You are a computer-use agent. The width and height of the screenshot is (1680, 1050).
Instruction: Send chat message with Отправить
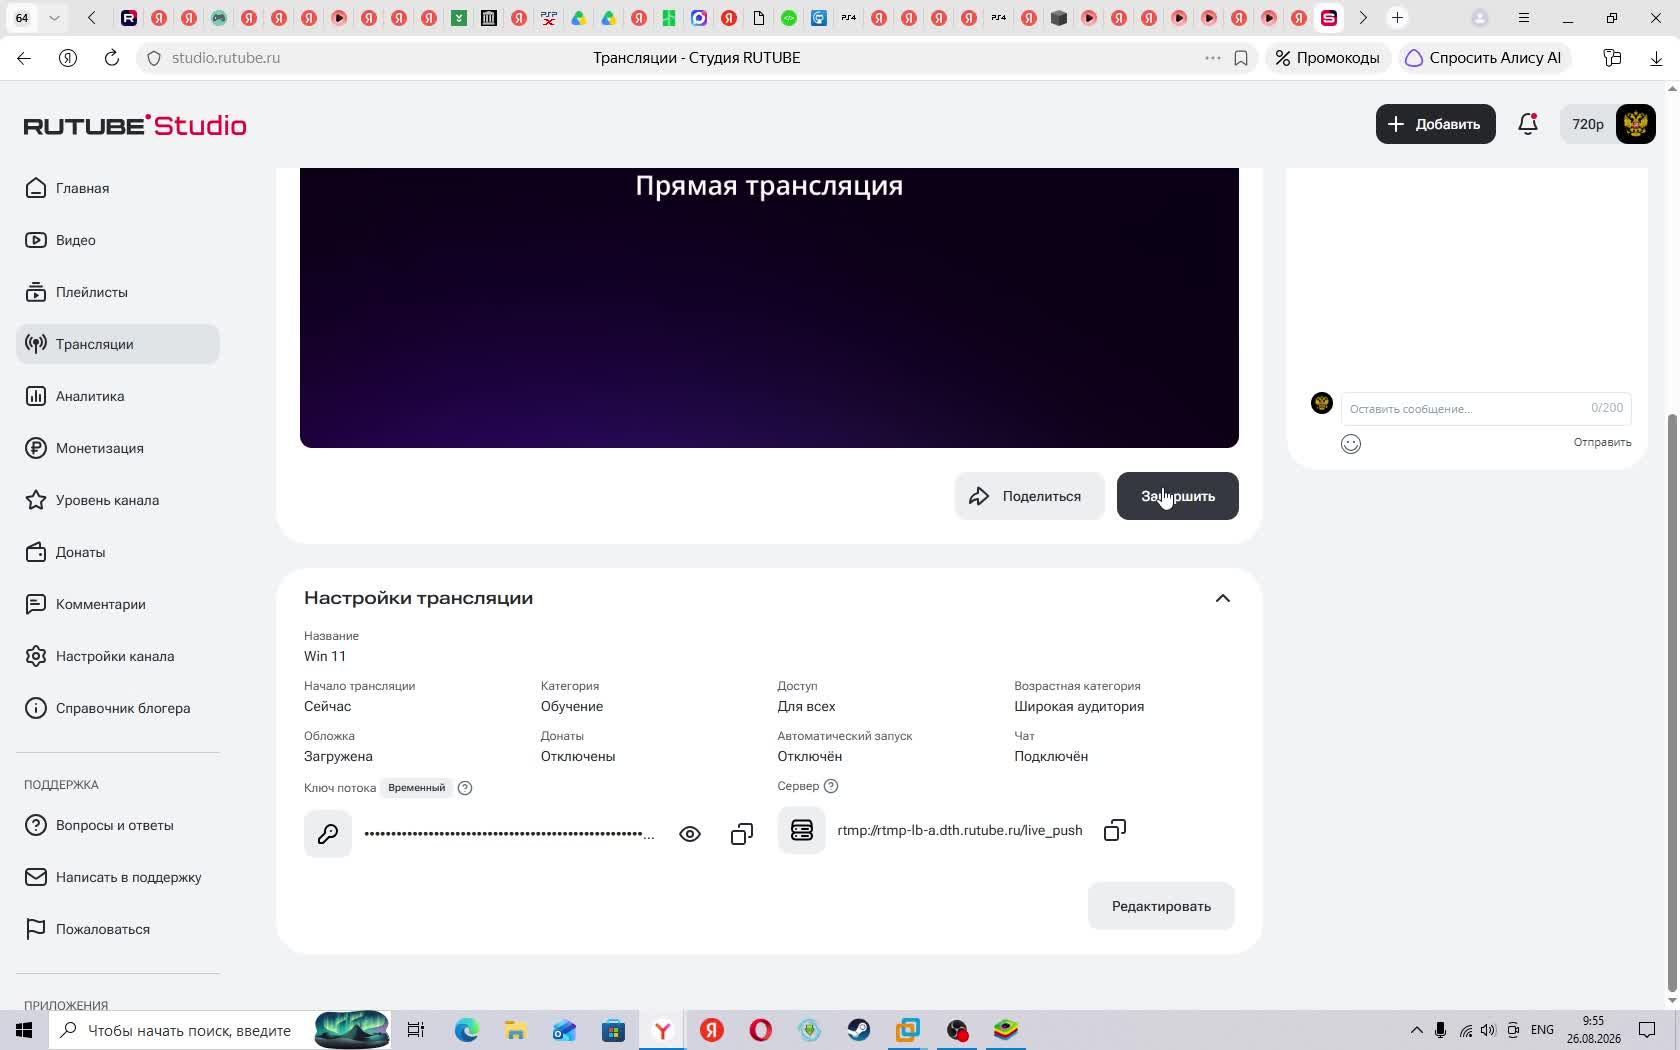coord(1602,442)
